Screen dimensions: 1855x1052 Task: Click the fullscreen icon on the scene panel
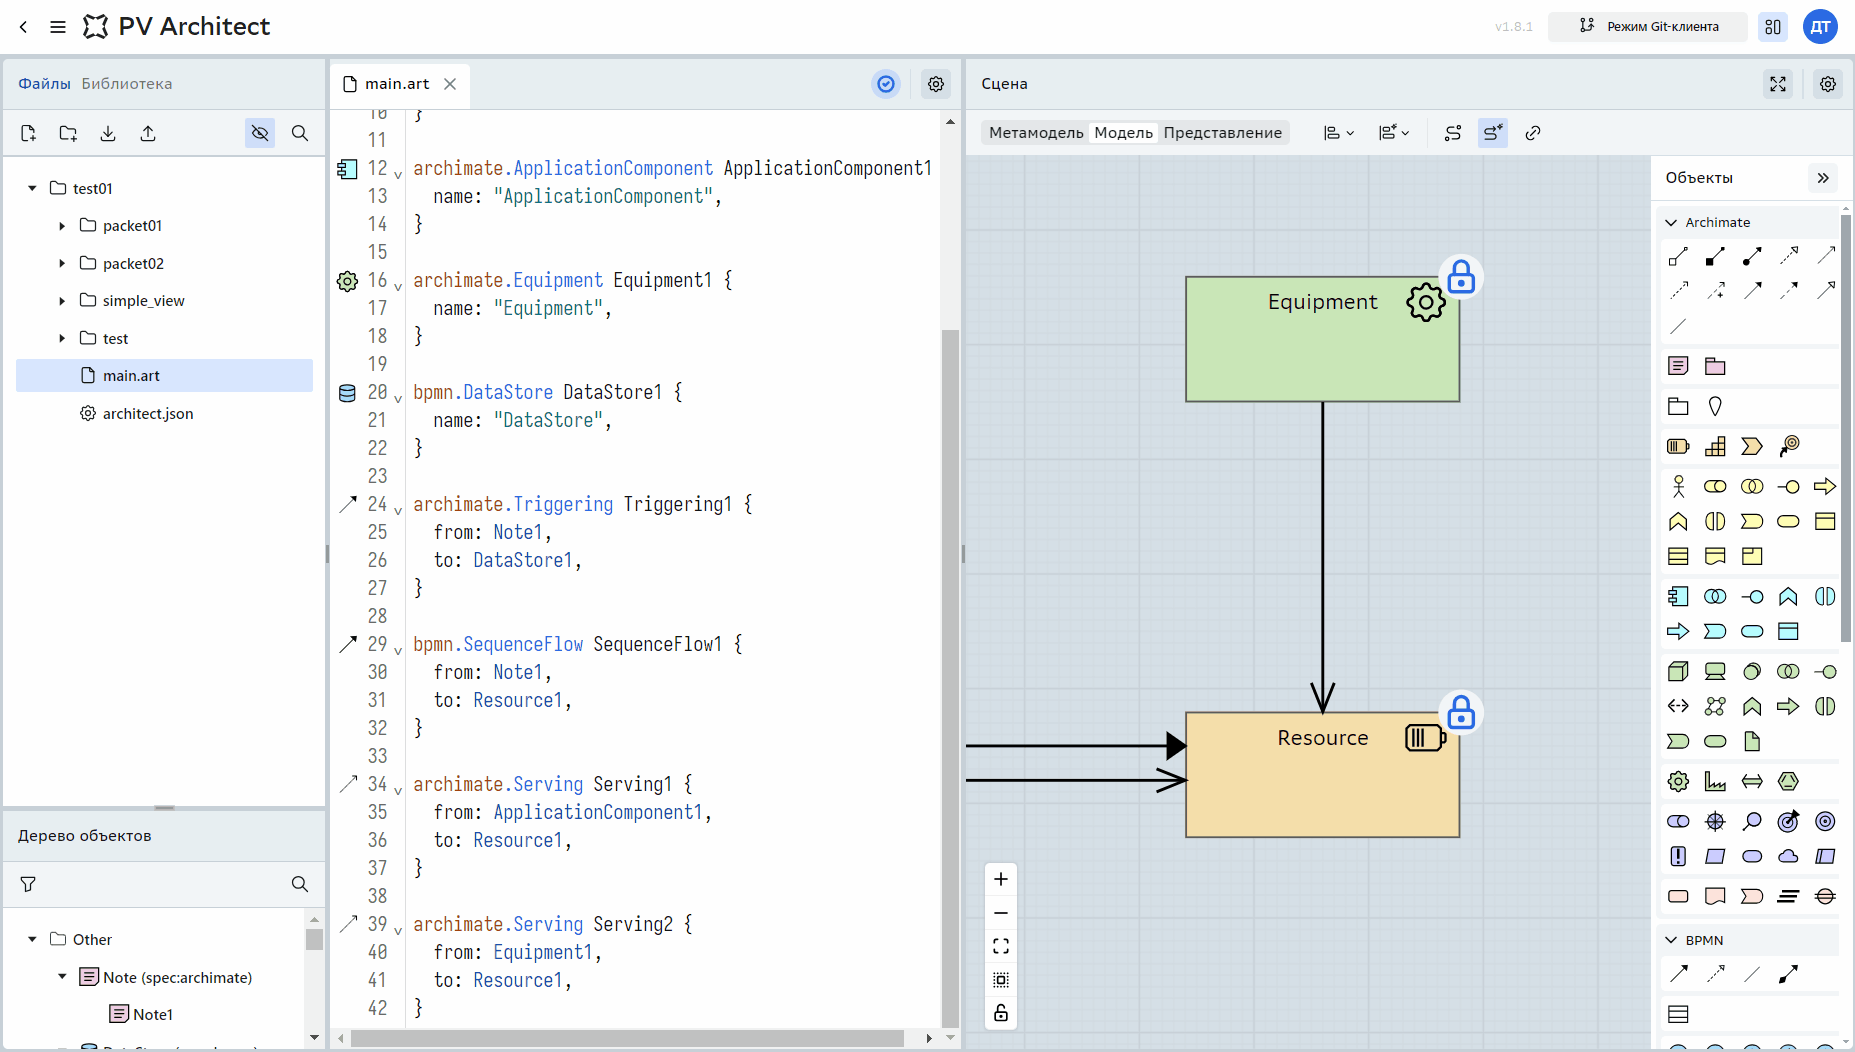coord(1778,84)
